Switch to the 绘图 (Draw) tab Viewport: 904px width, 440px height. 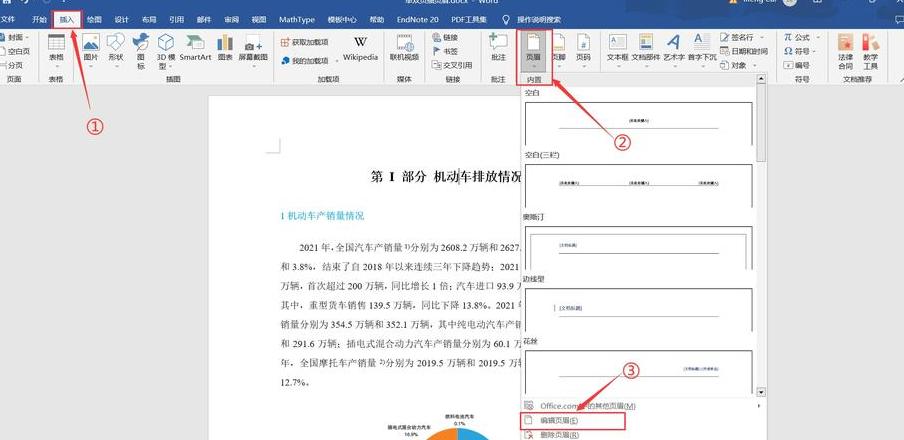[x=94, y=20]
